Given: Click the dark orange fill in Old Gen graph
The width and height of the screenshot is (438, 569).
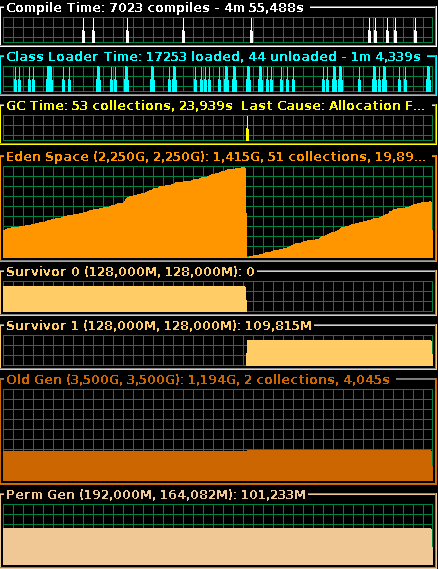Looking at the screenshot, I should click(218, 466).
